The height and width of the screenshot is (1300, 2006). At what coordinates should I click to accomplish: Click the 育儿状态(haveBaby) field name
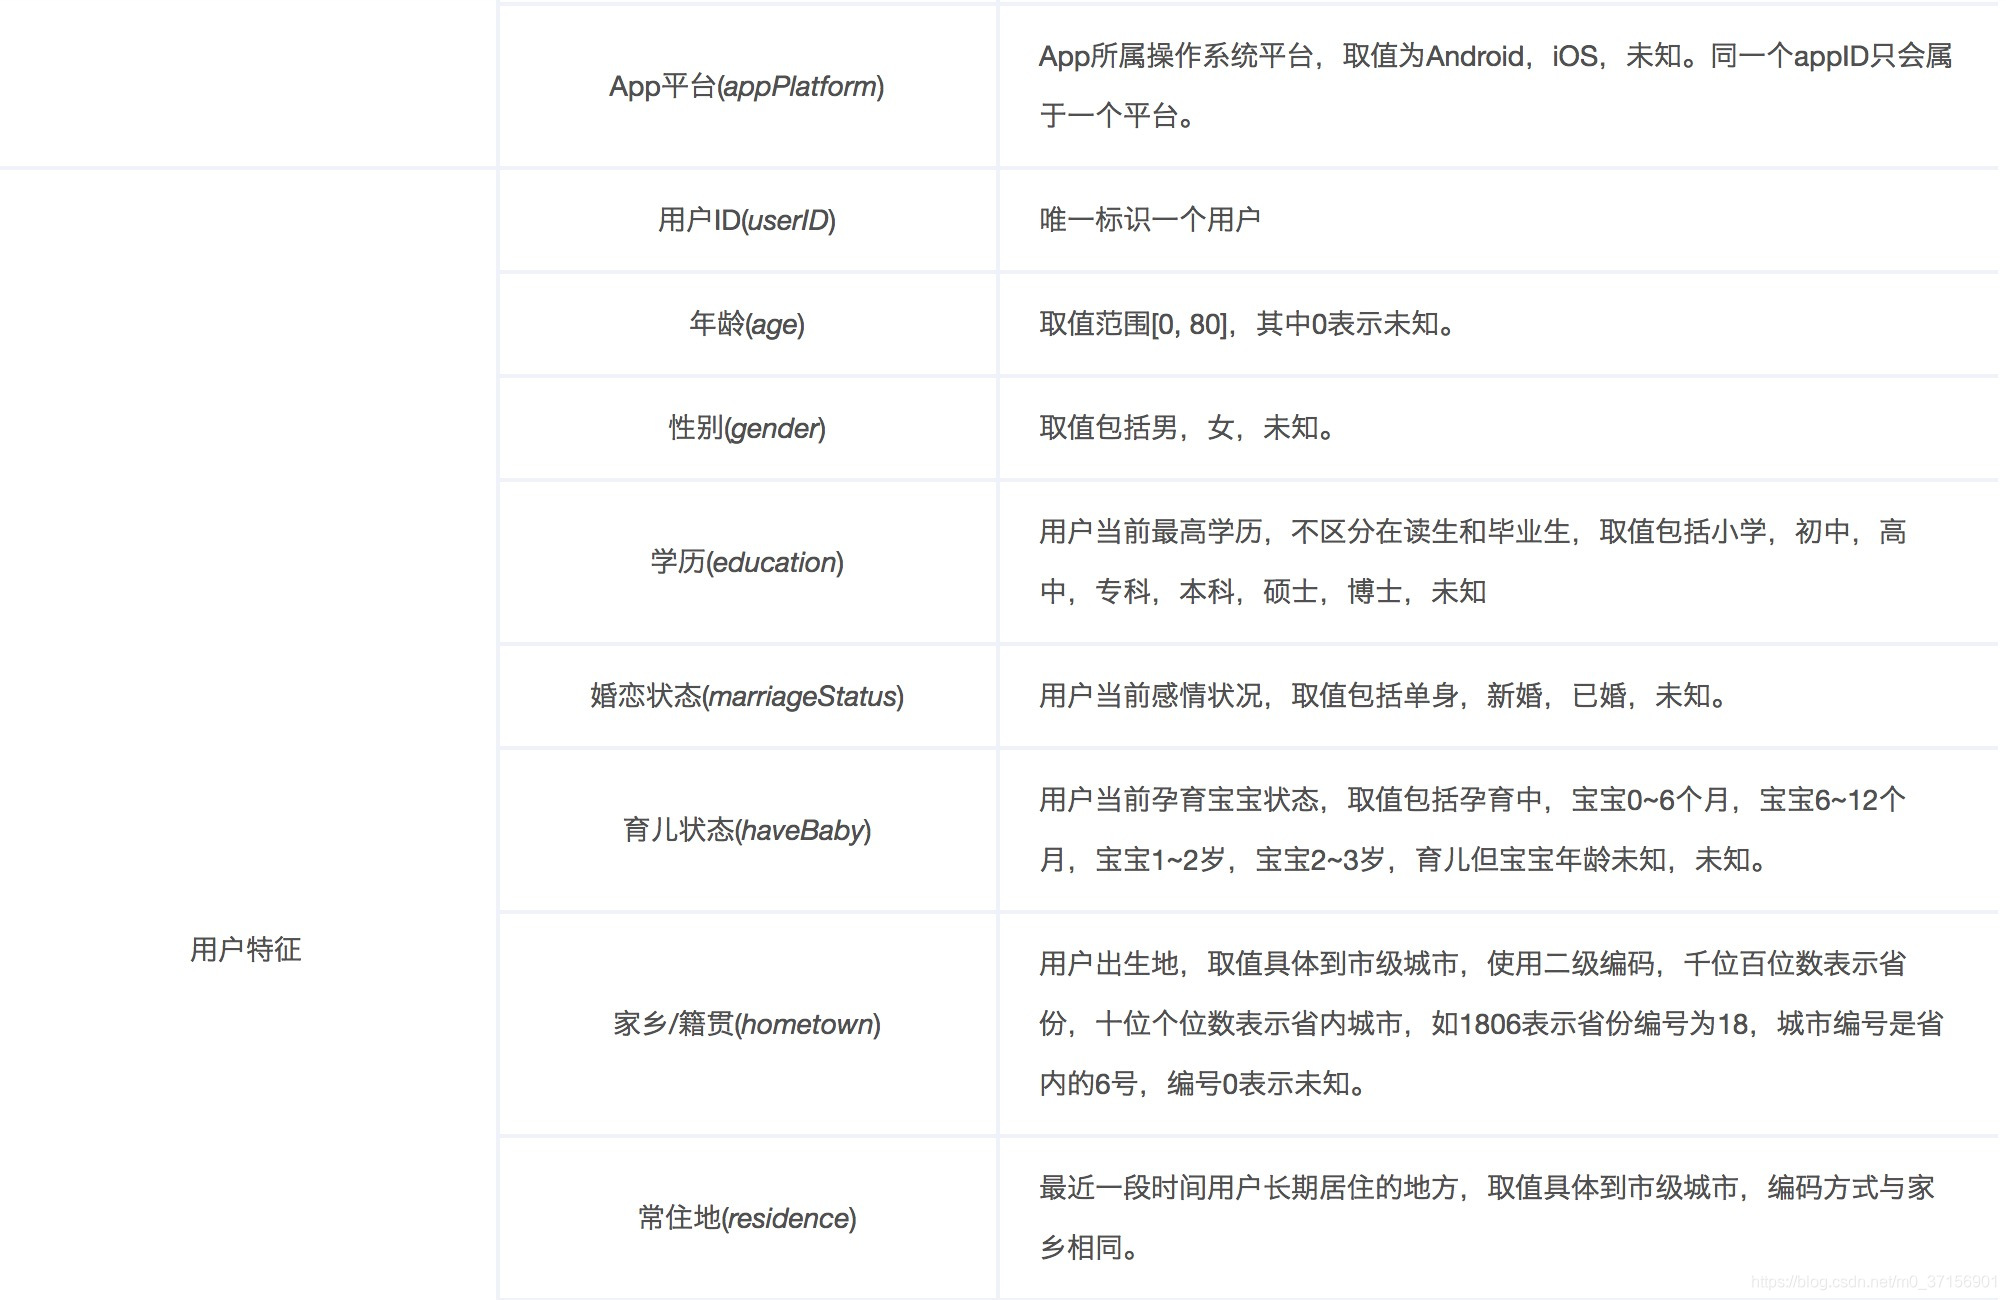pos(747,830)
